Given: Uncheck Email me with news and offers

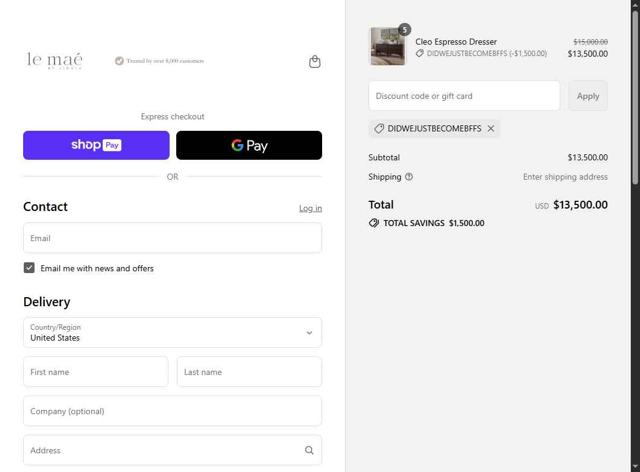Looking at the screenshot, I should [29, 268].
